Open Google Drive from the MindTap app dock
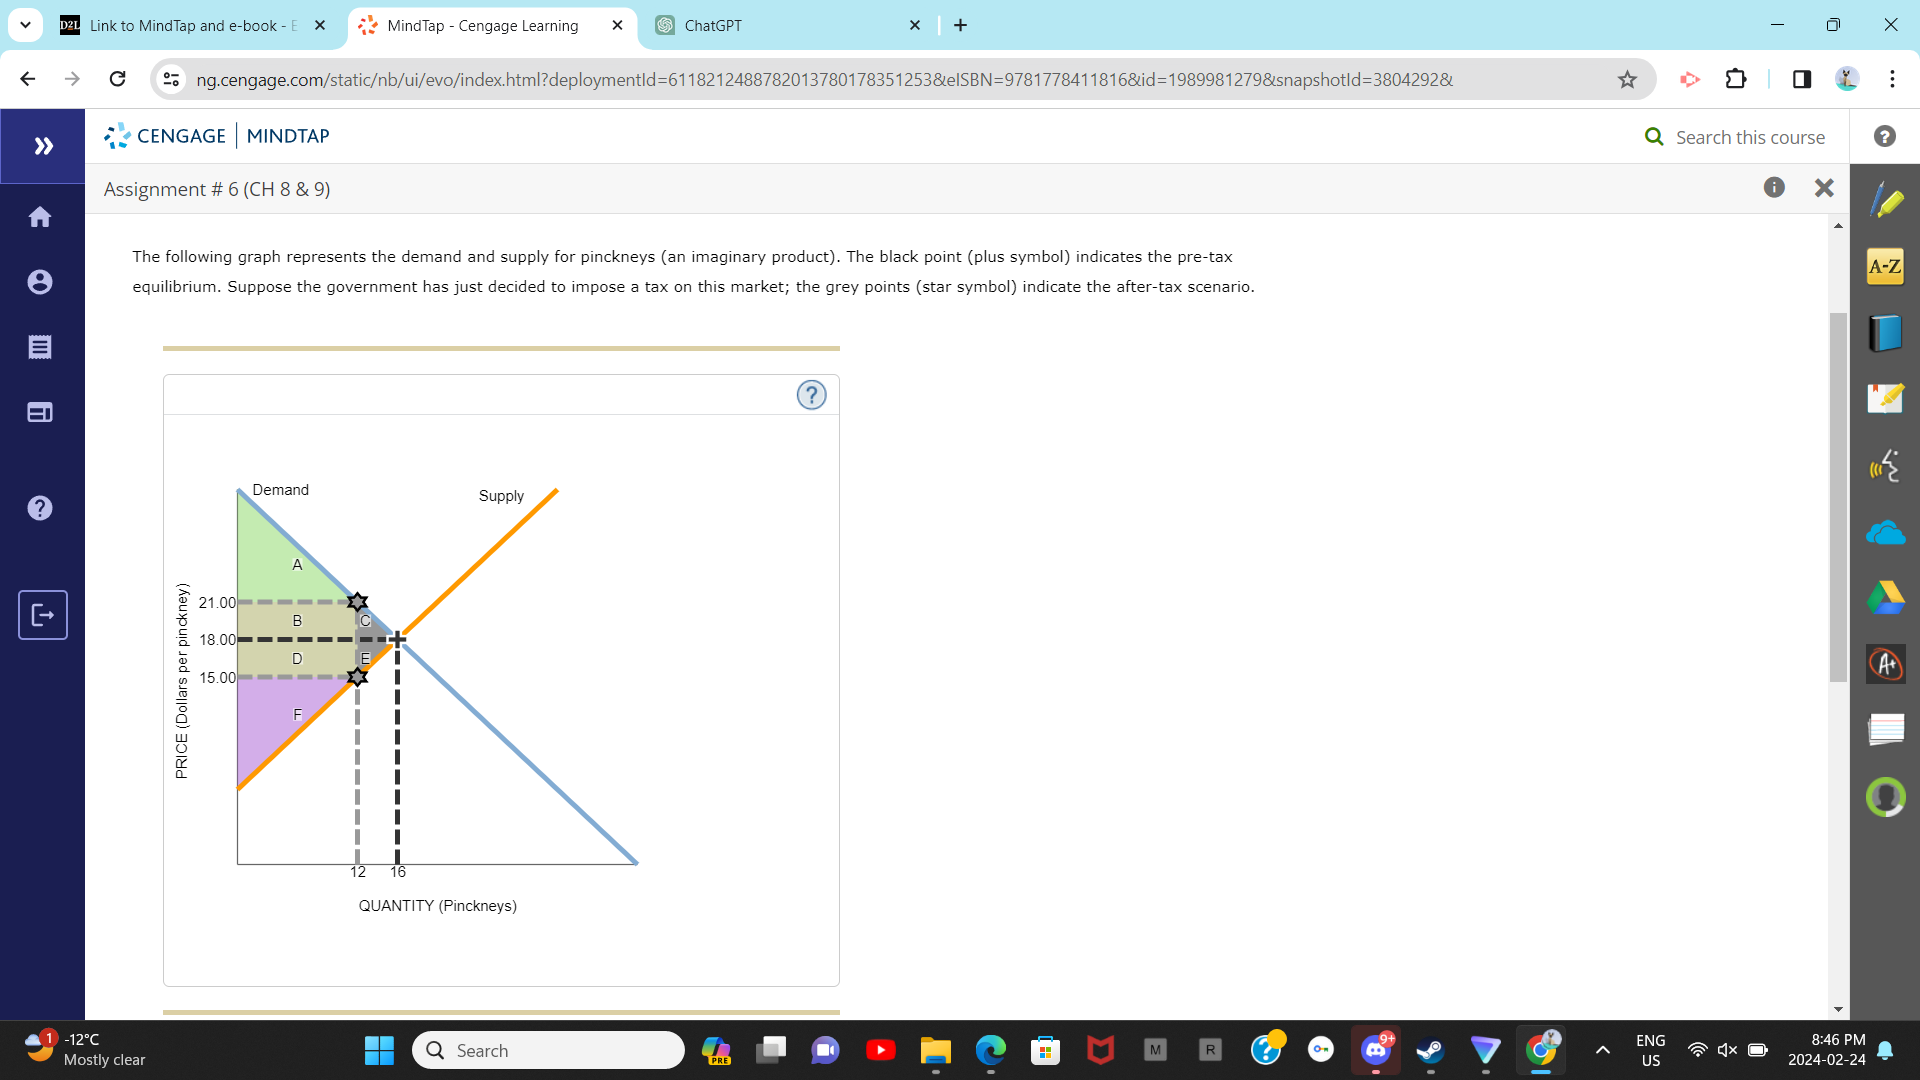The image size is (1920, 1080). [x=1886, y=597]
